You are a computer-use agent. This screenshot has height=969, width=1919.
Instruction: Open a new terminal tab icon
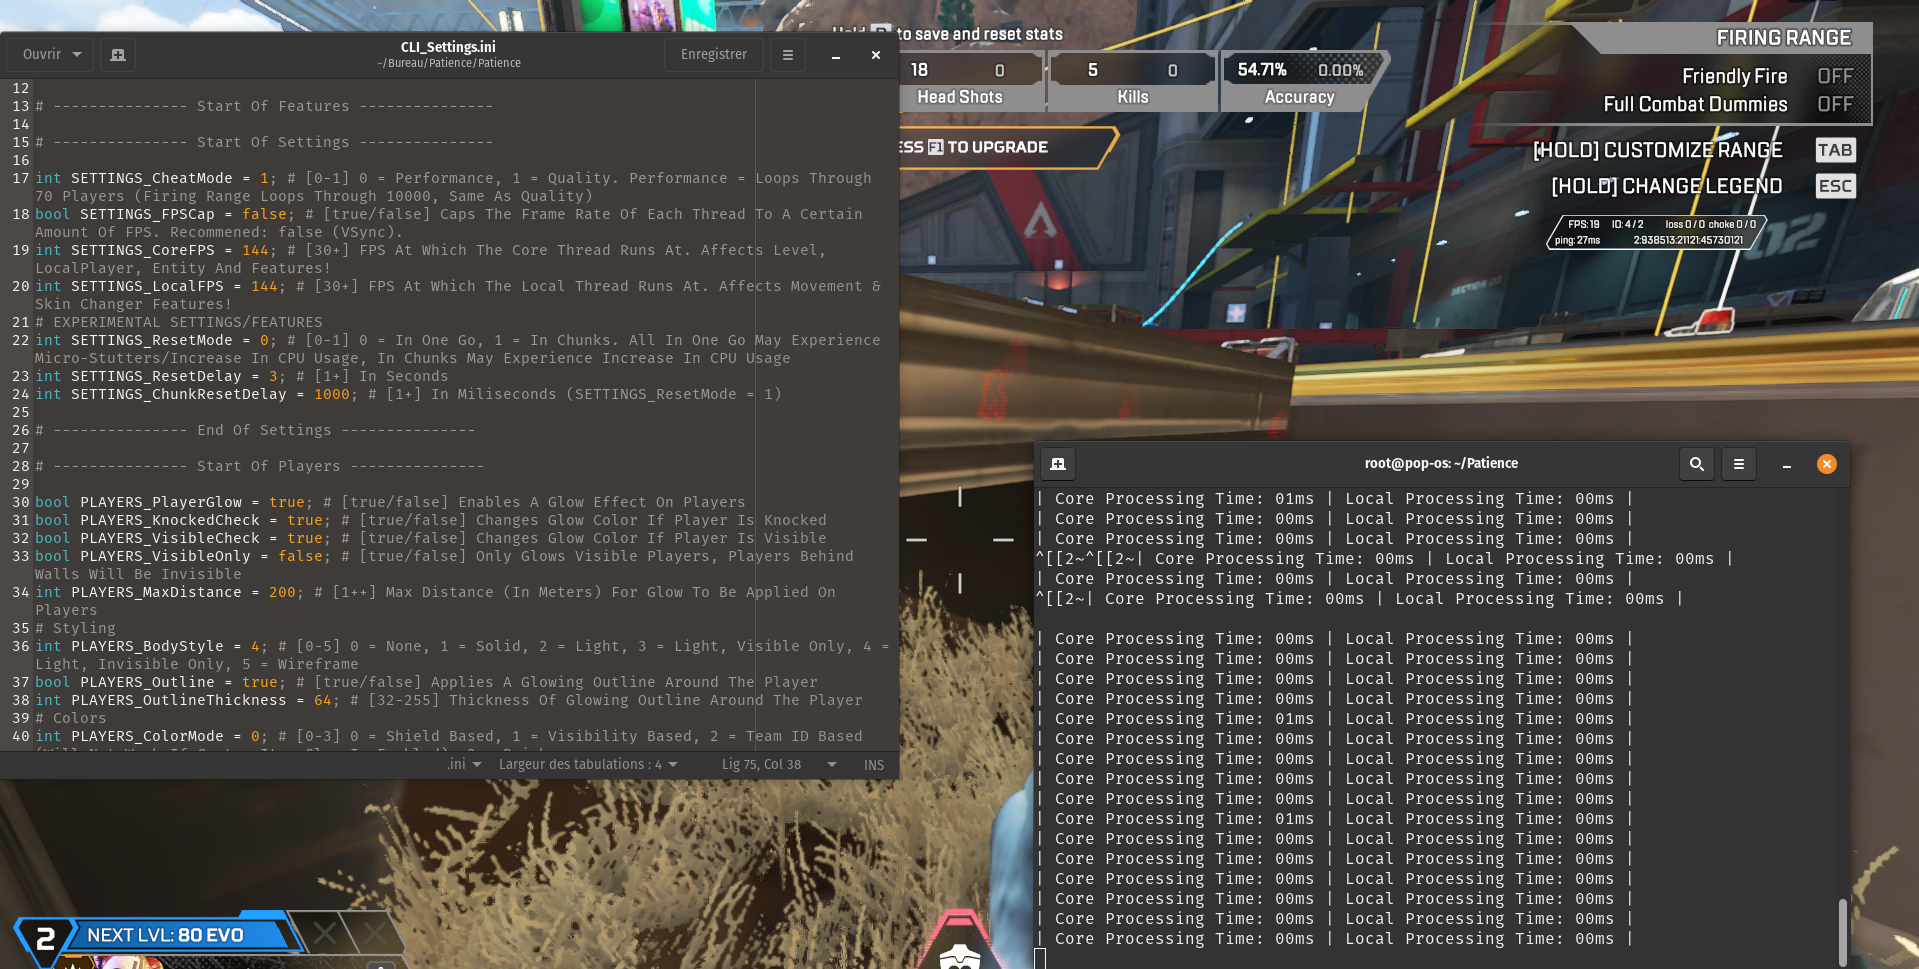[1058, 464]
